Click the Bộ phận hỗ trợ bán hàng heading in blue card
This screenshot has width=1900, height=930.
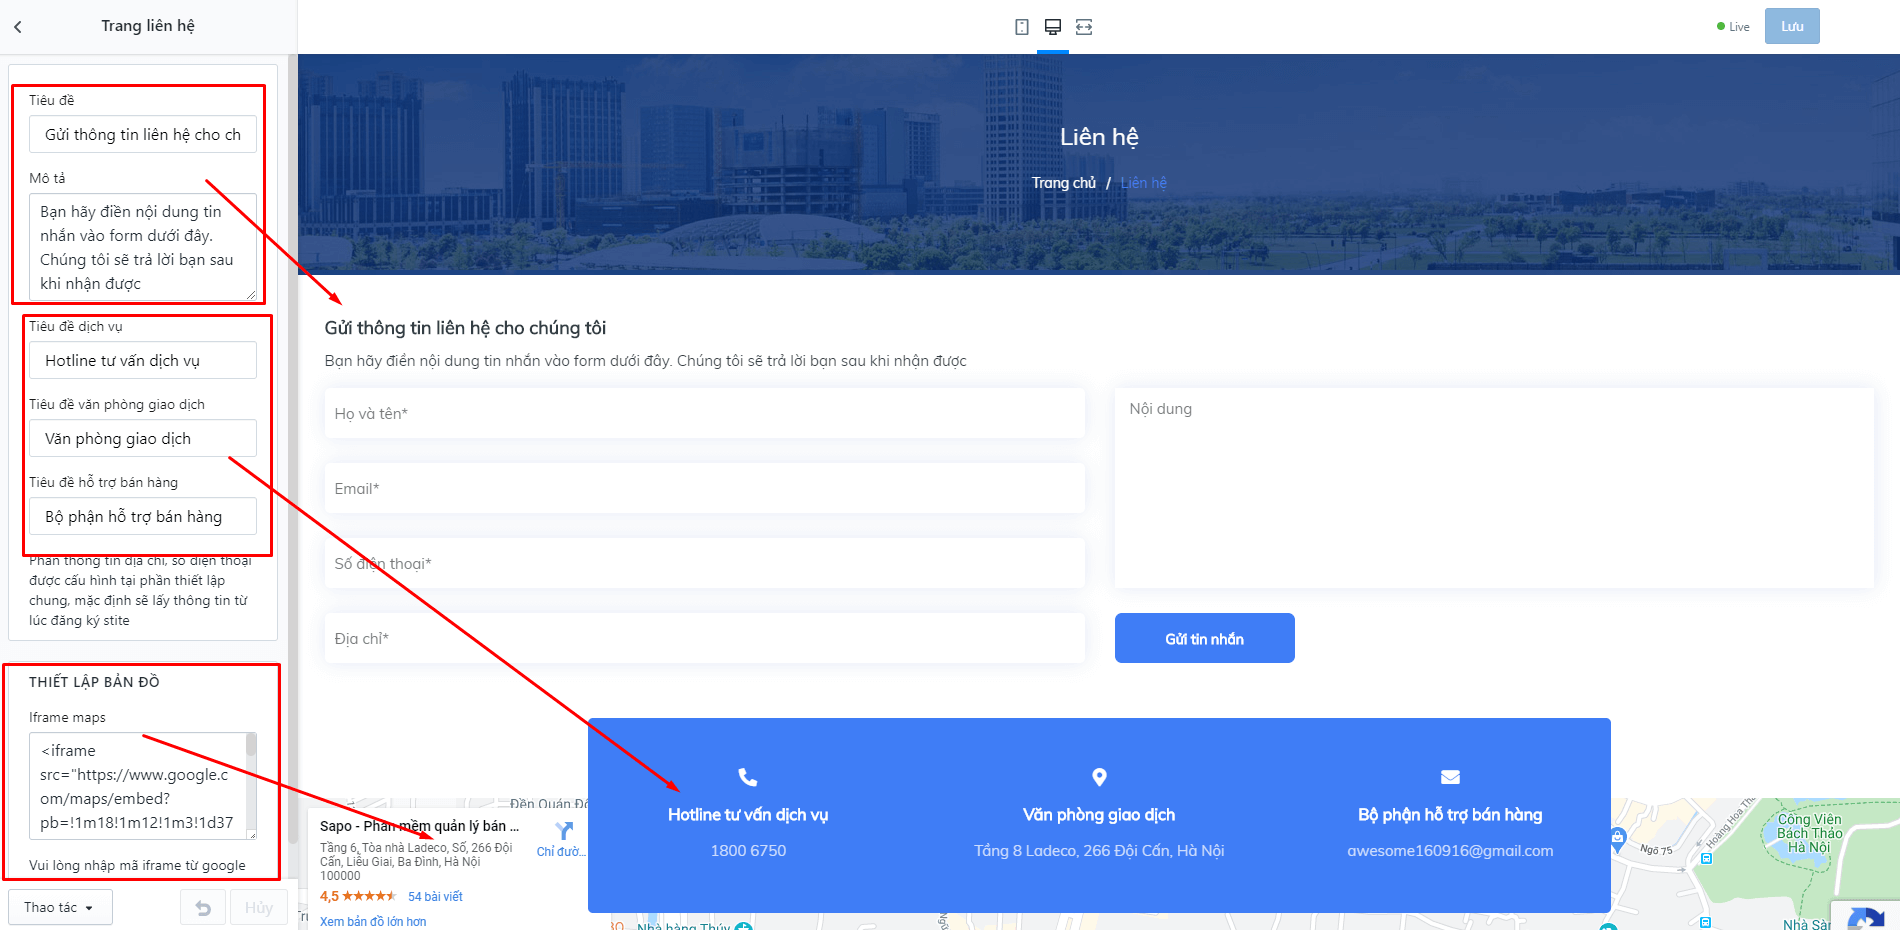pyautogui.click(x=1450, y=815)
